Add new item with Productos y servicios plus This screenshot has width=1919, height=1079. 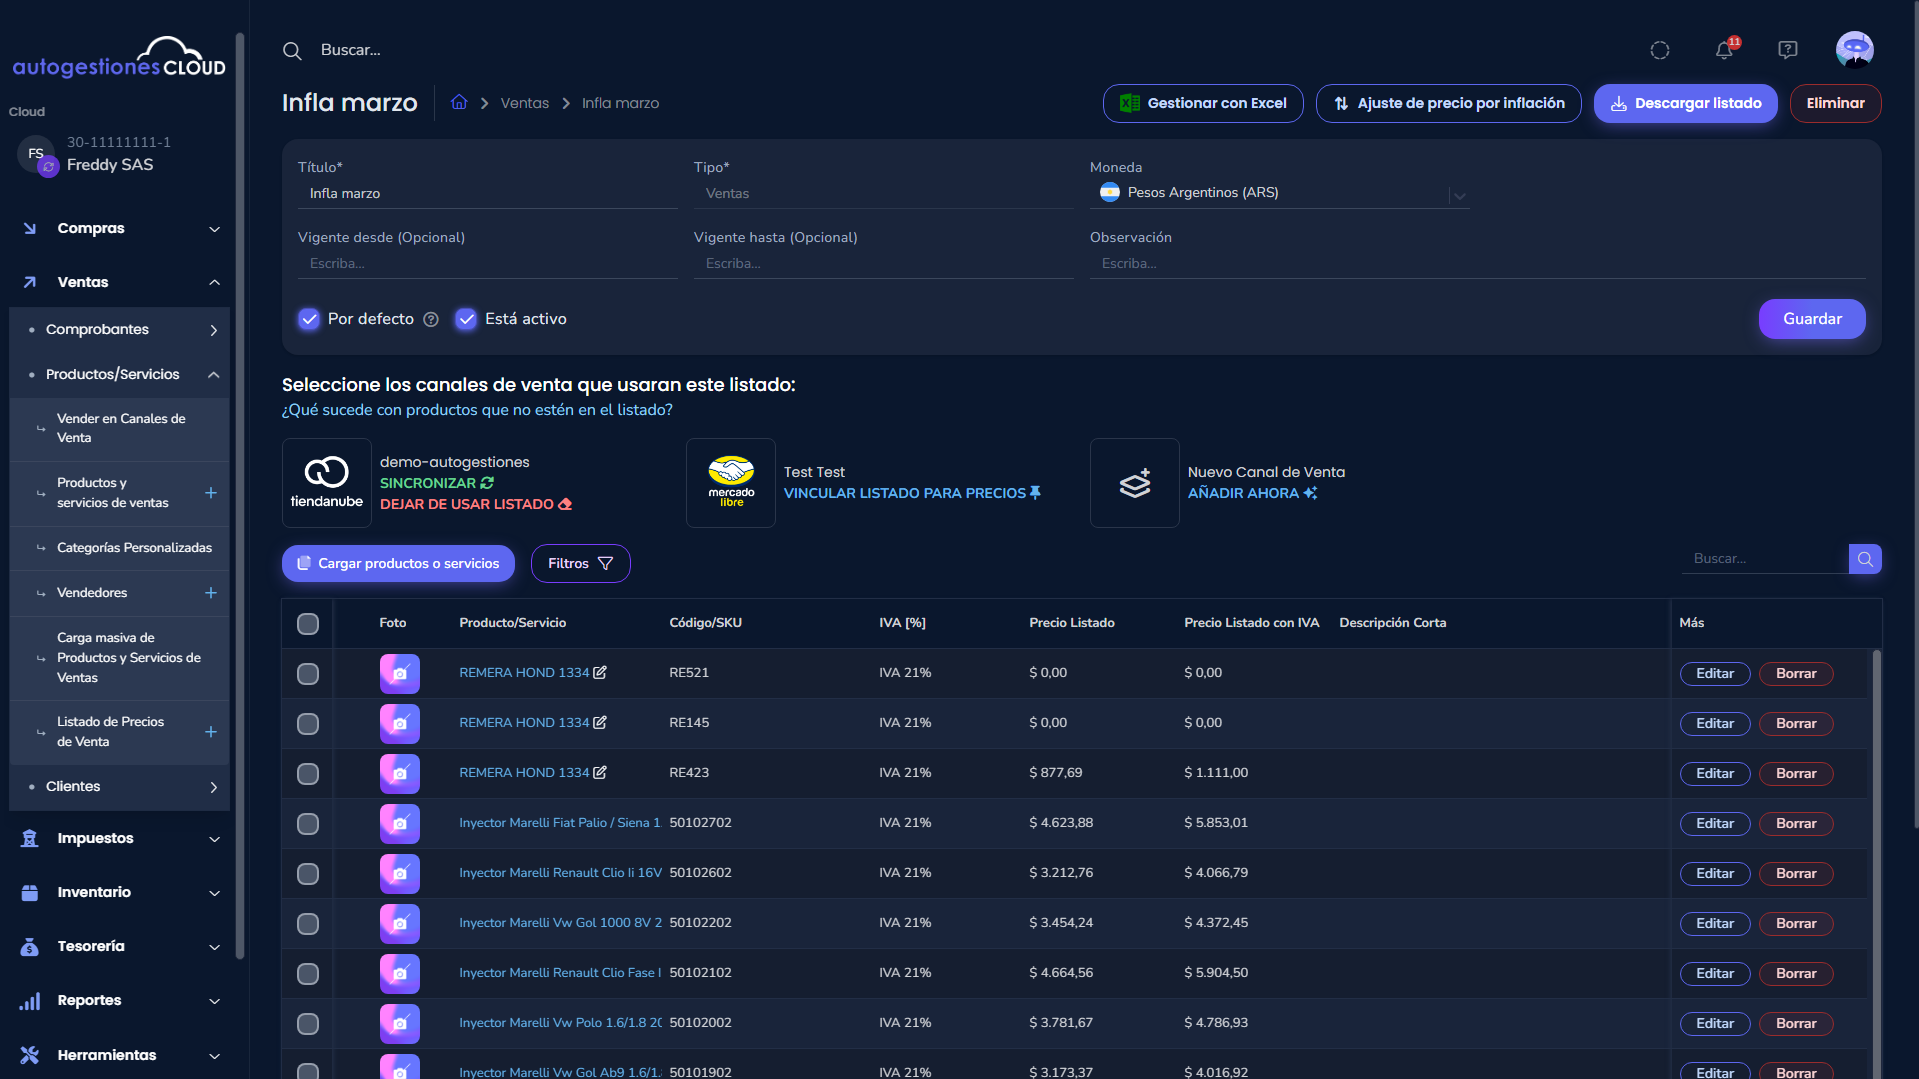(x=211, y=493)
